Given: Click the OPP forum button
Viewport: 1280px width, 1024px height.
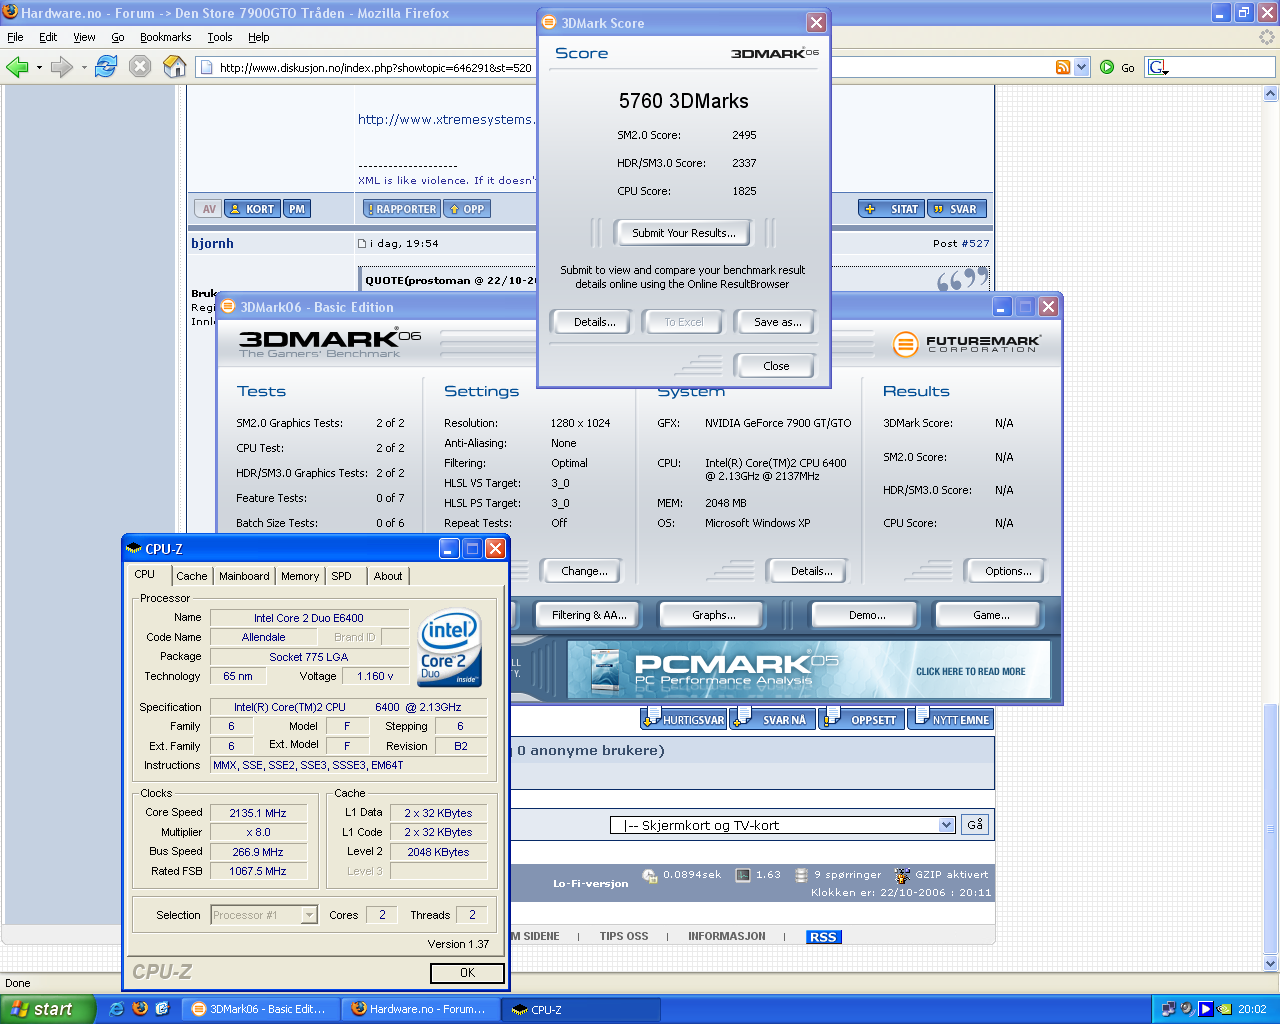Looking at the screenshot, I should (467, 209).
